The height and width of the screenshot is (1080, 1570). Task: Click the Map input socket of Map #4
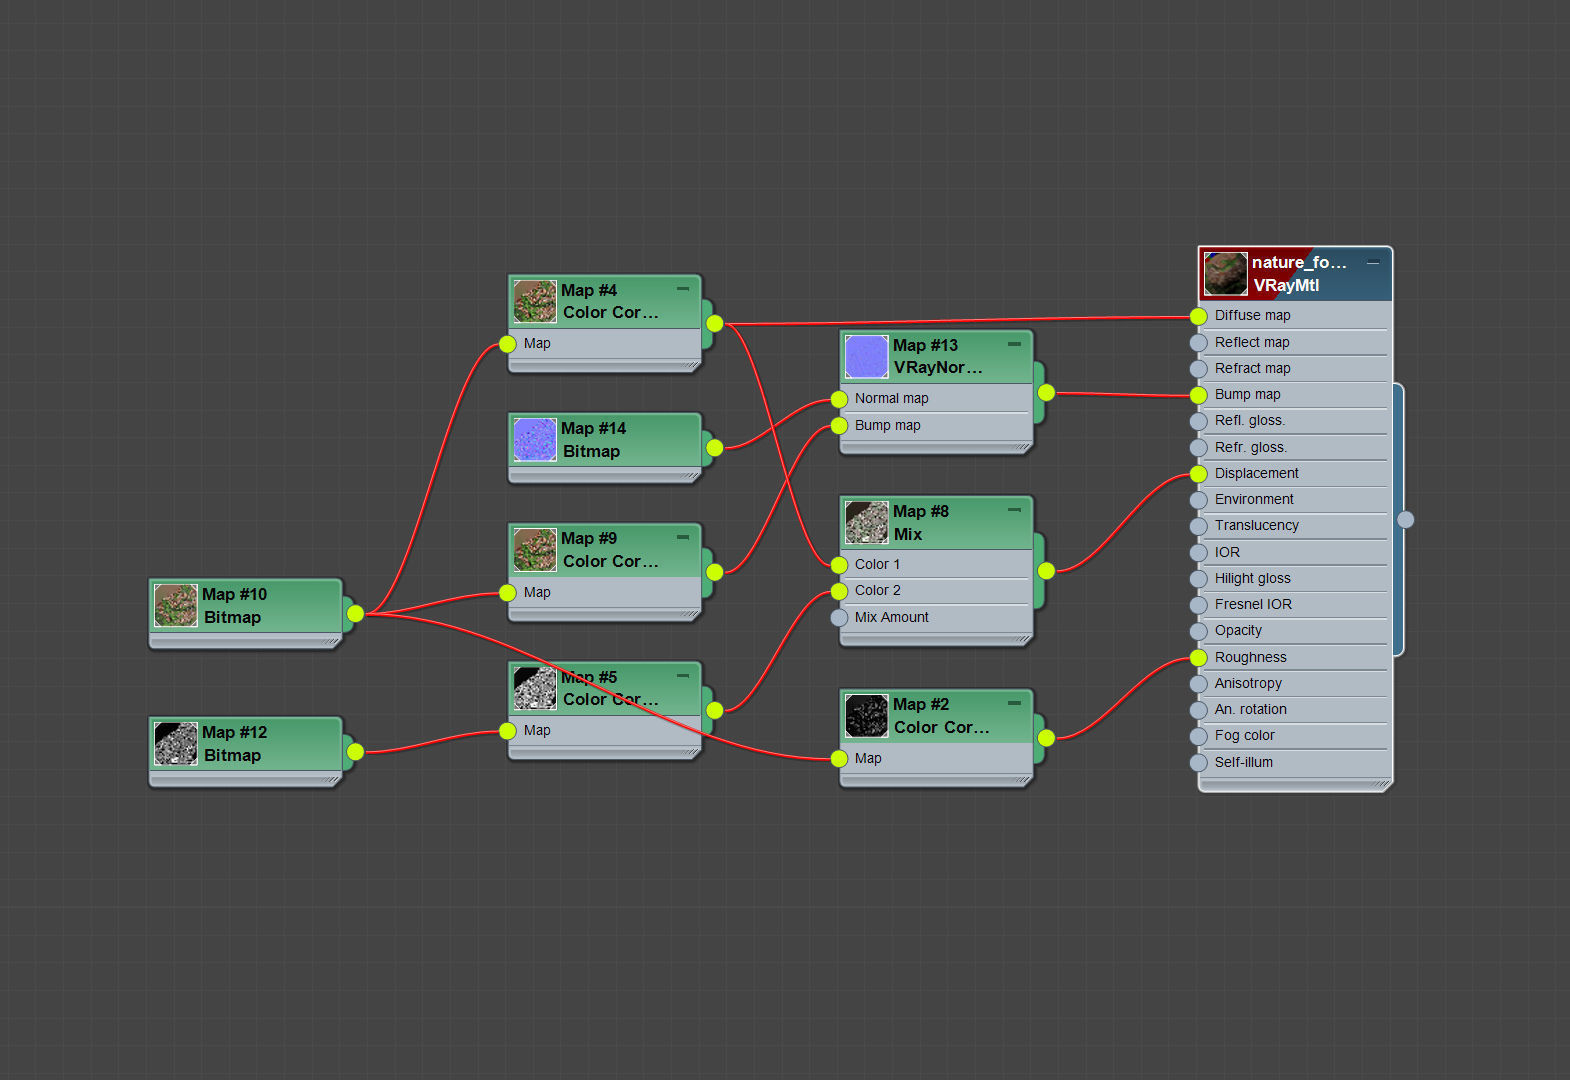(x=508, y=344)
